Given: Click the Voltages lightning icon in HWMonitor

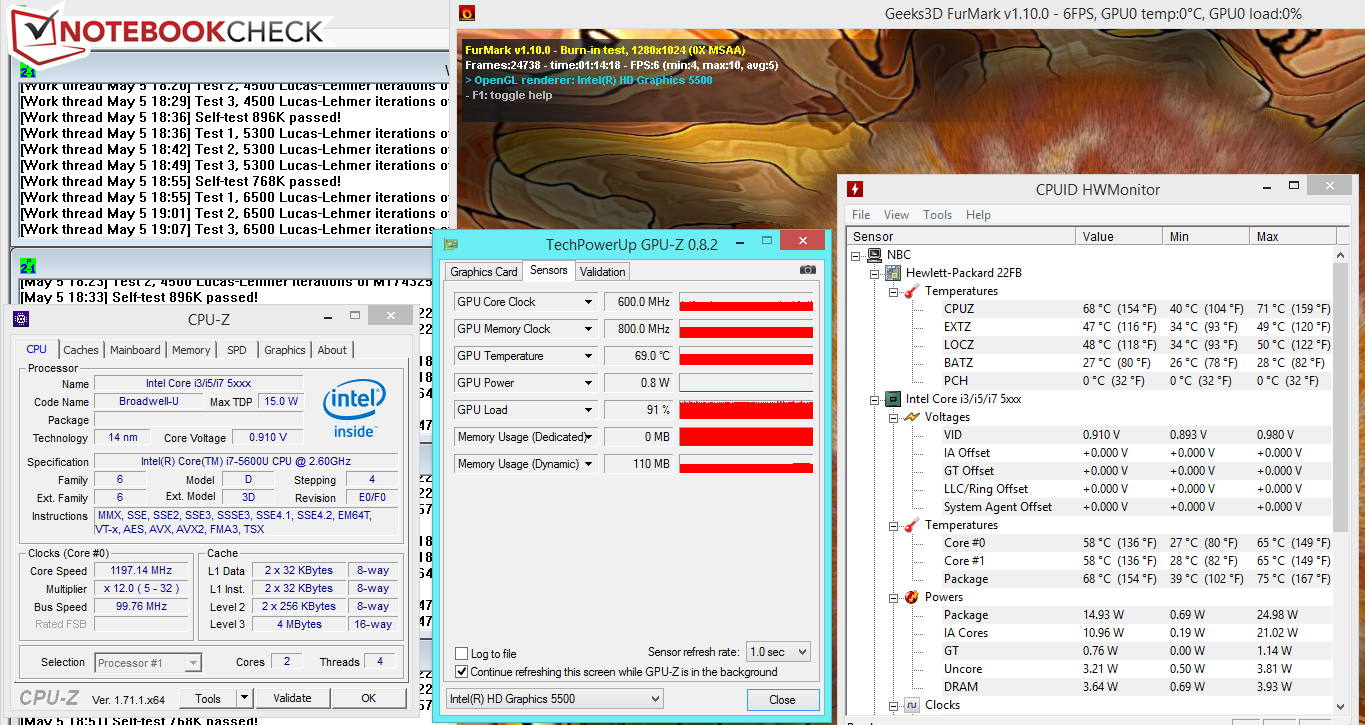Looking at the screenshot, I should pos(912,417).
